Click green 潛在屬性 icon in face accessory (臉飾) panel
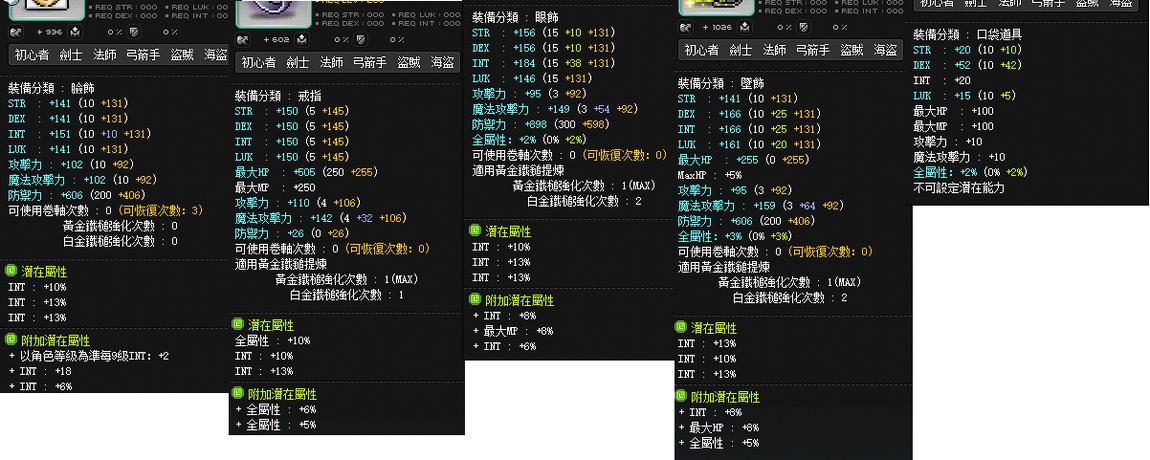This screenshot has height=460, width=1150. (11, 271)
